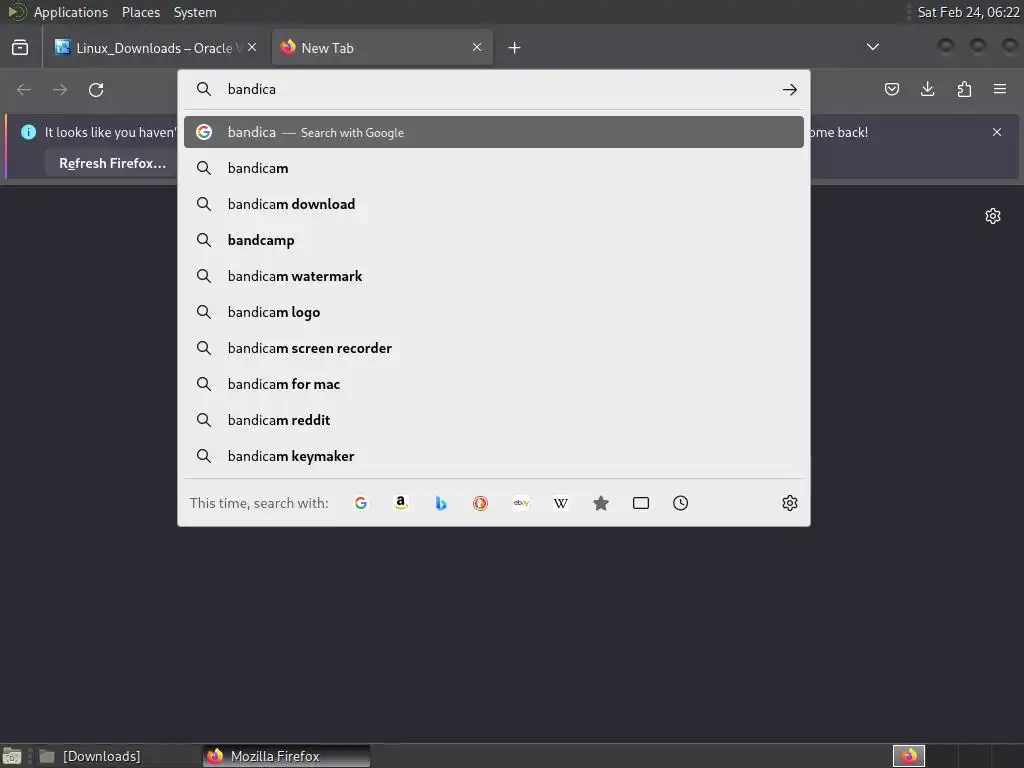Open the Places menu

[x=141, y=12]
